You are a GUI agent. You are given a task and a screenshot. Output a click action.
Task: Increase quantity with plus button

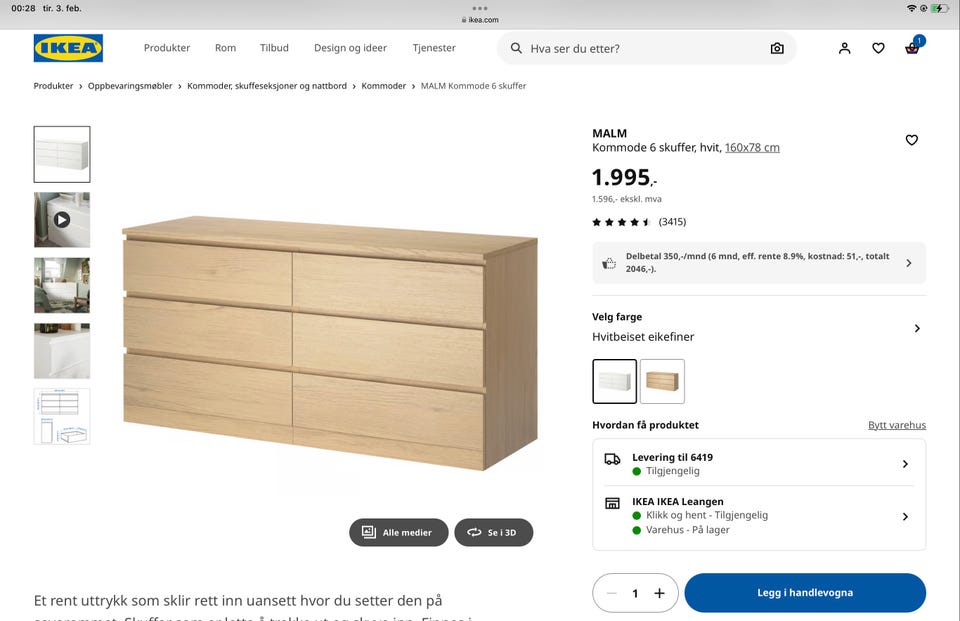[x=659, y=593]
